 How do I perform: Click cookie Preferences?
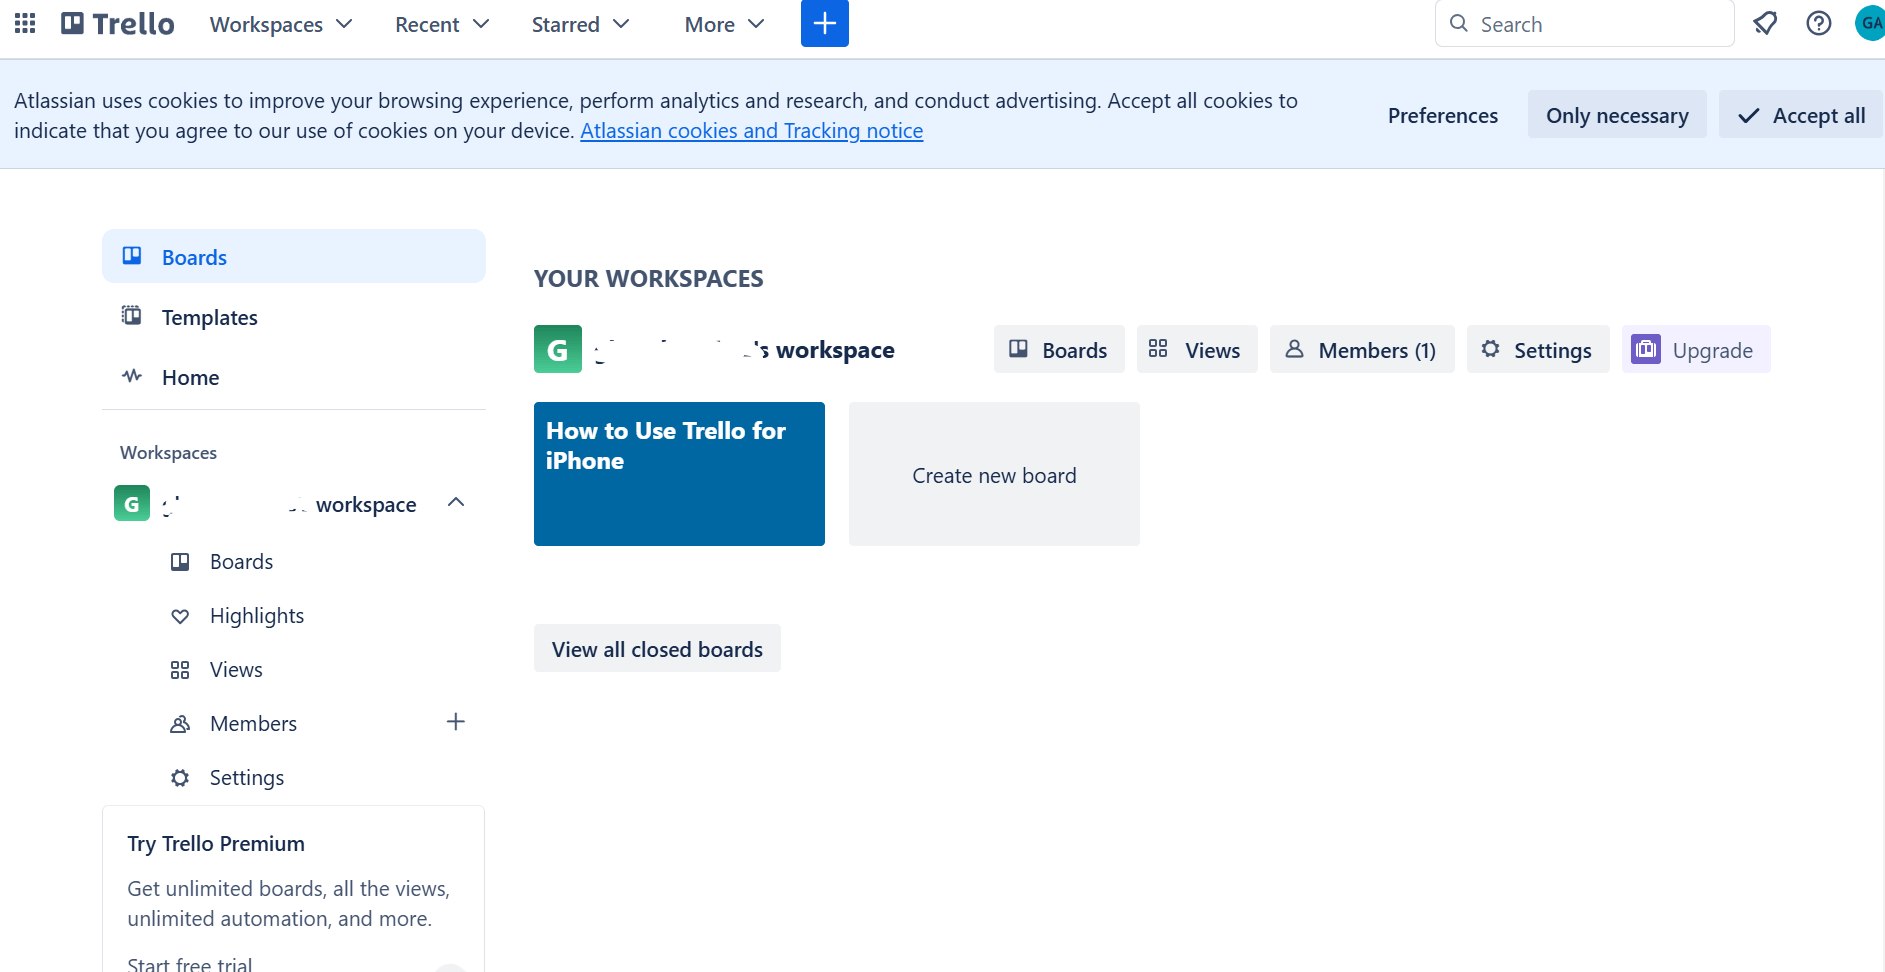tap(1443, 115)
